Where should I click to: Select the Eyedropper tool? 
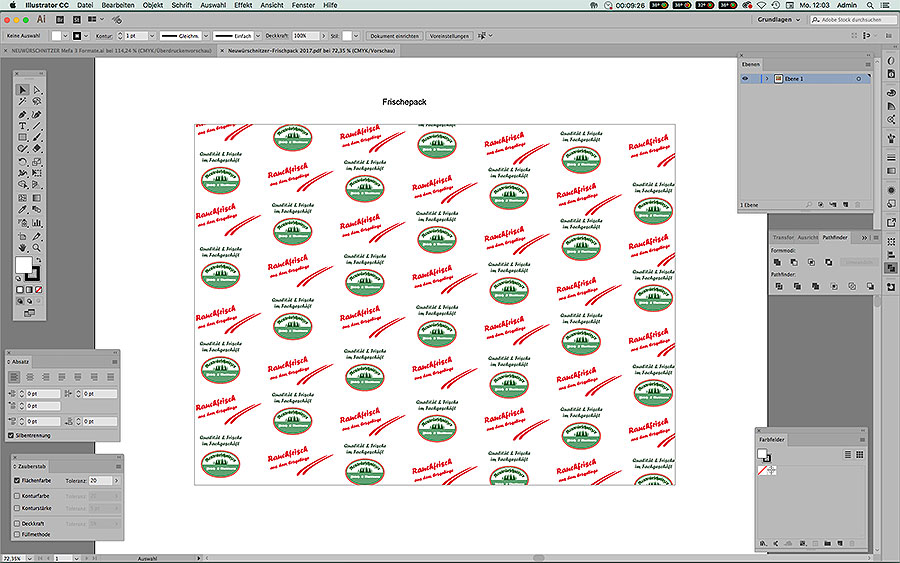coord(22,209)
